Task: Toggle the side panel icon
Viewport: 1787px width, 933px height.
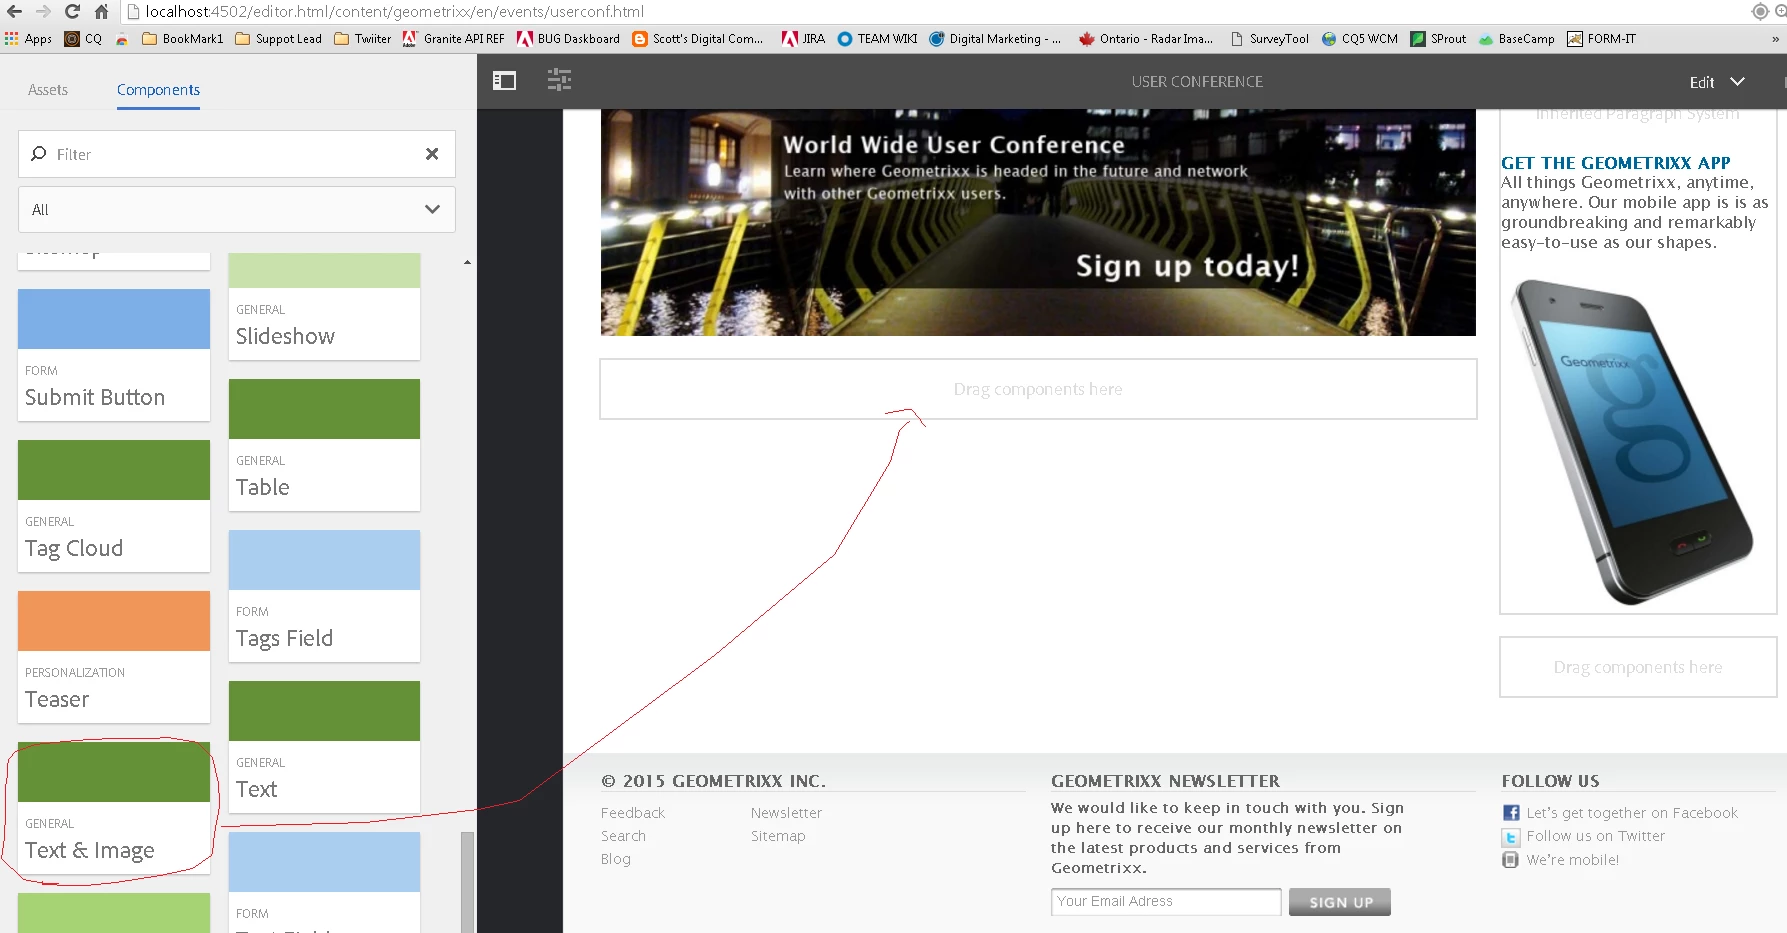Action: tap(504, 81)
